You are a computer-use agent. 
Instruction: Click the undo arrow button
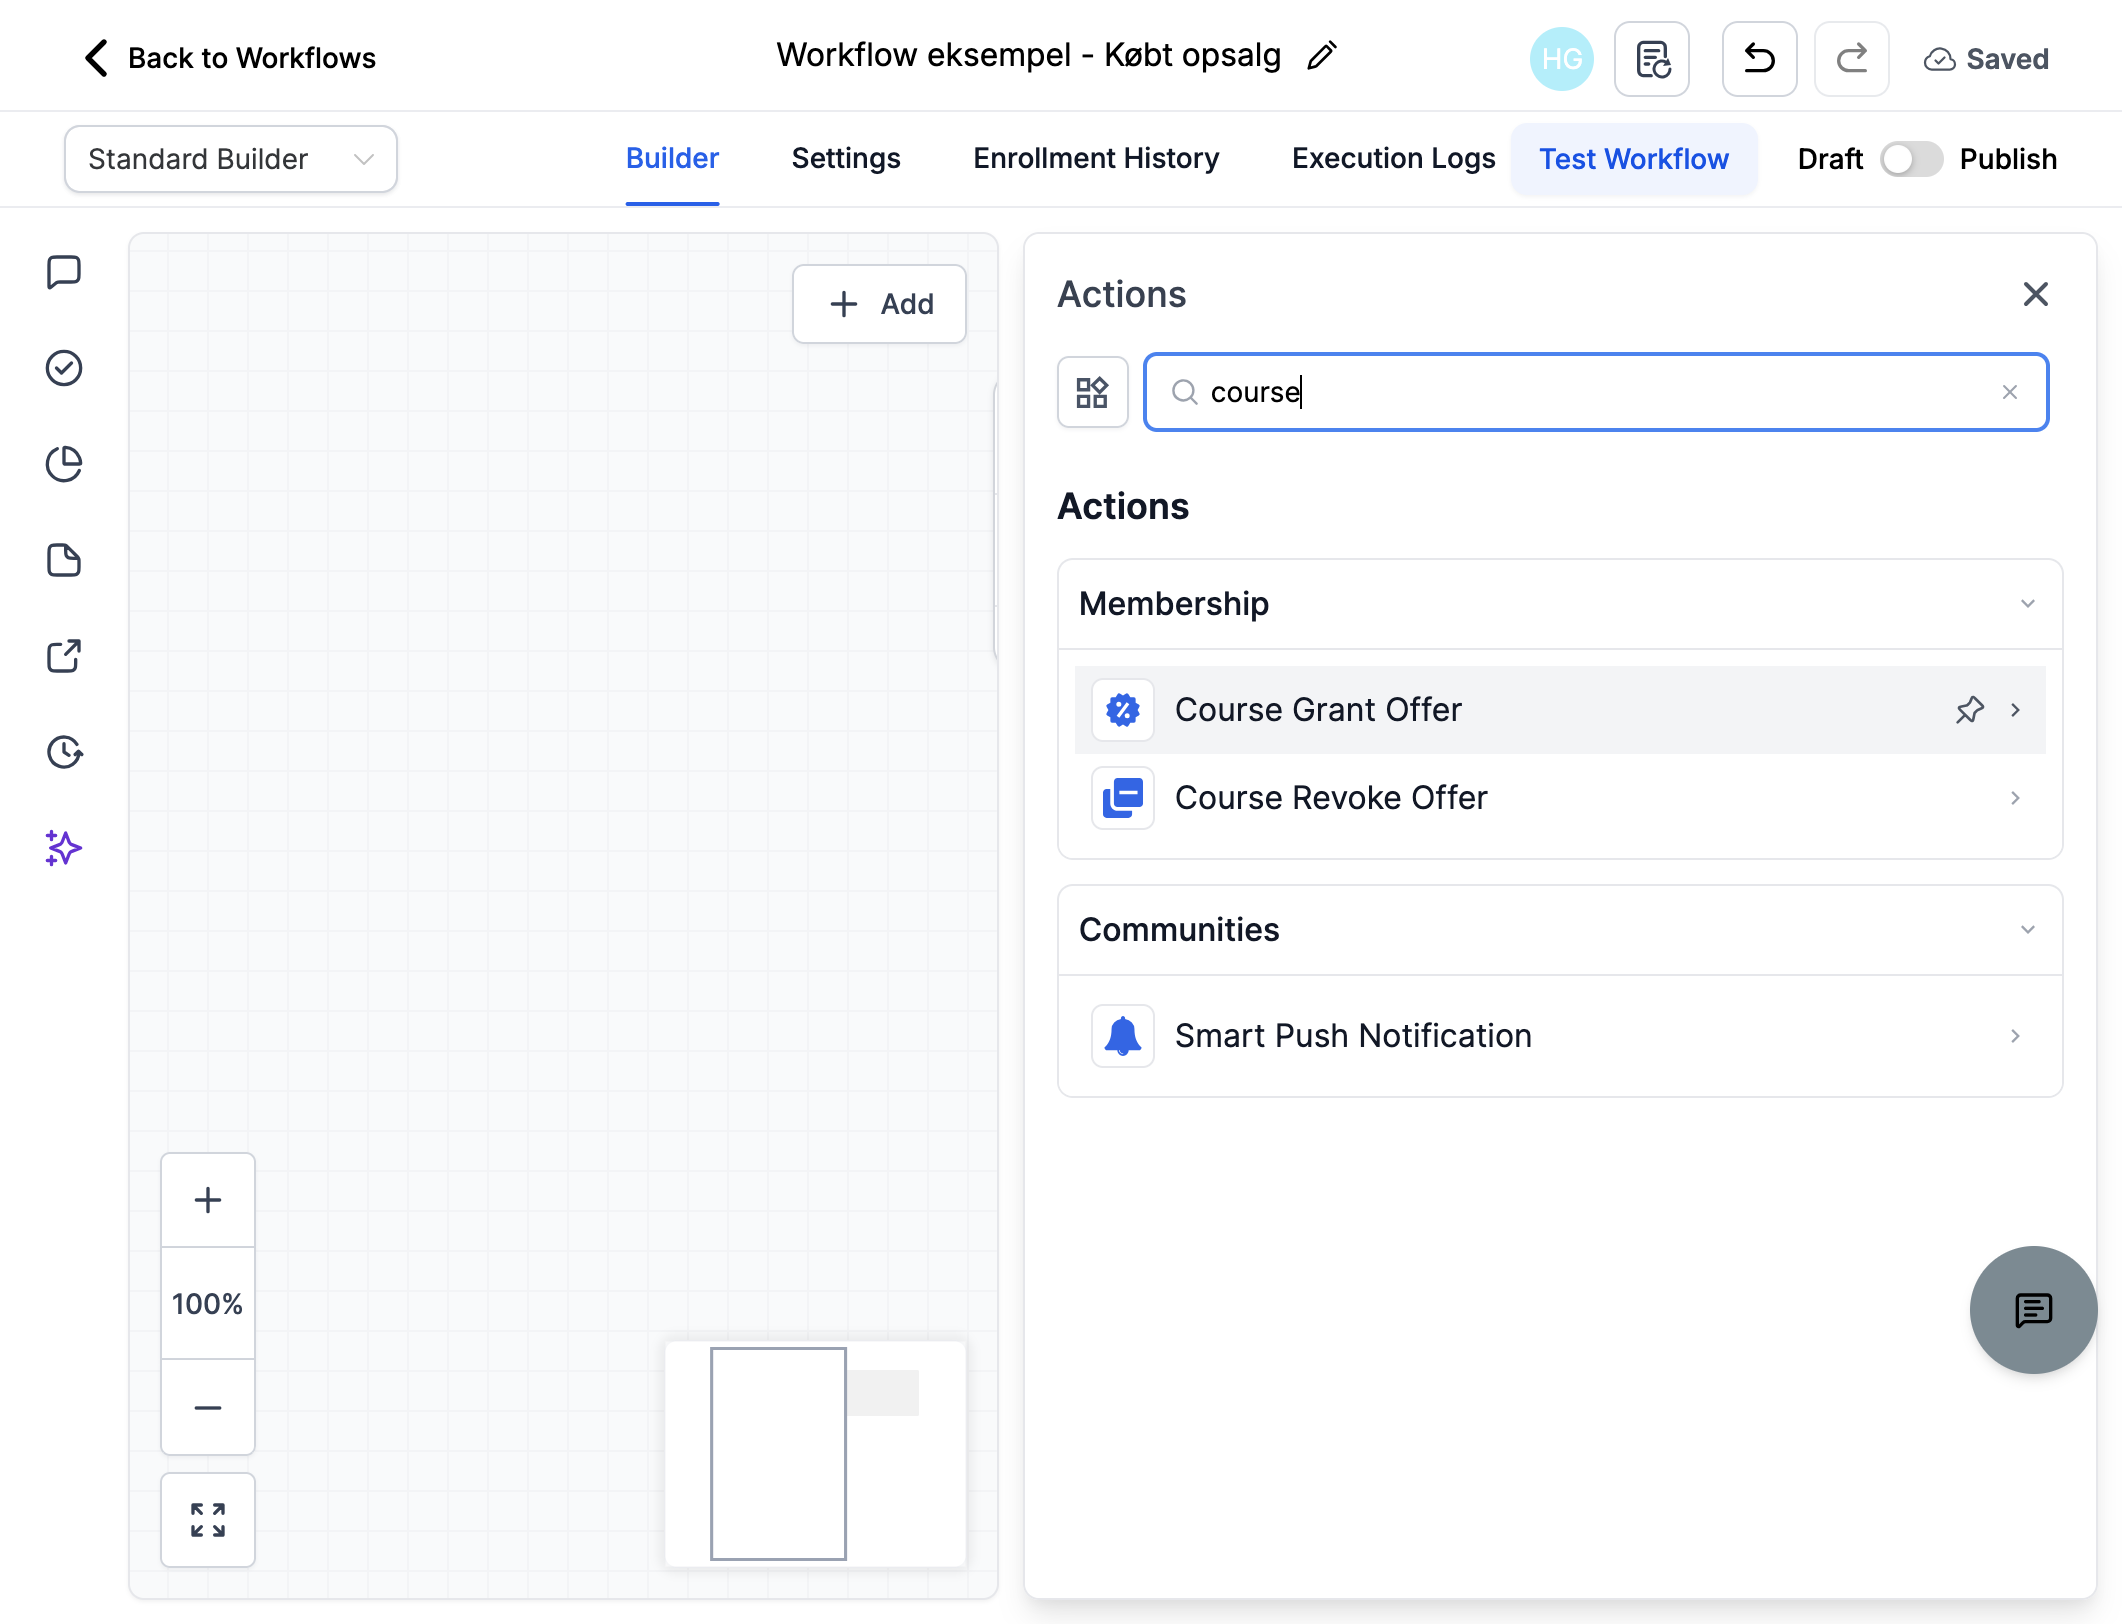[x=1760, y=59]
